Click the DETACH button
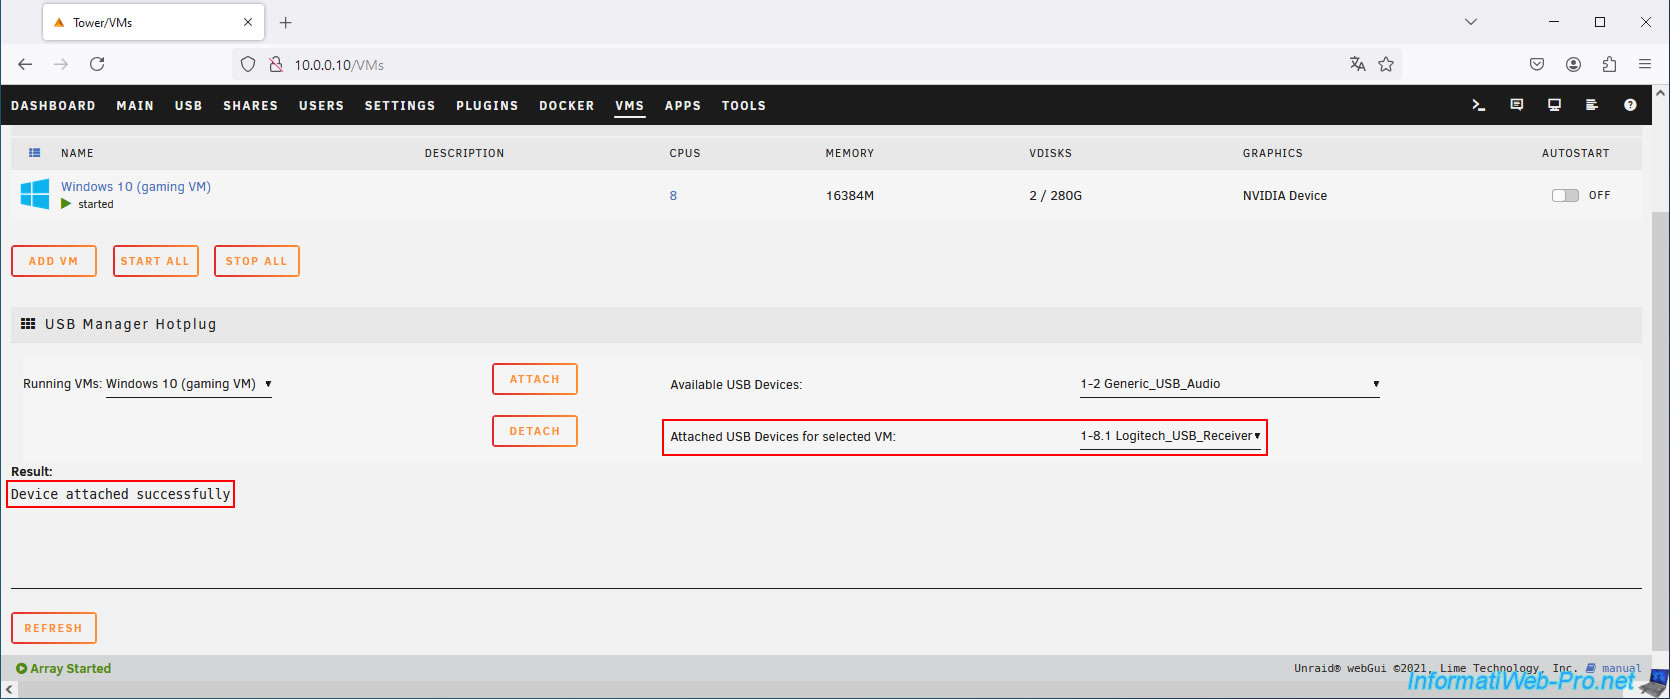The width and height of the screenshot is (1670, 699). (x=535, y=431)
